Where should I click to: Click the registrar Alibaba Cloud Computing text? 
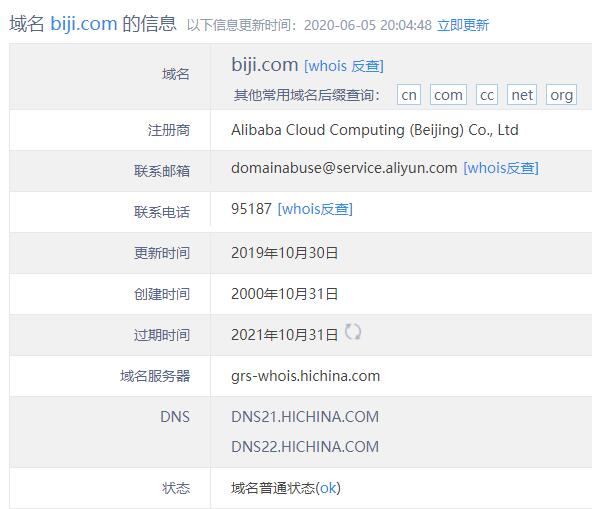coord(375,130)
